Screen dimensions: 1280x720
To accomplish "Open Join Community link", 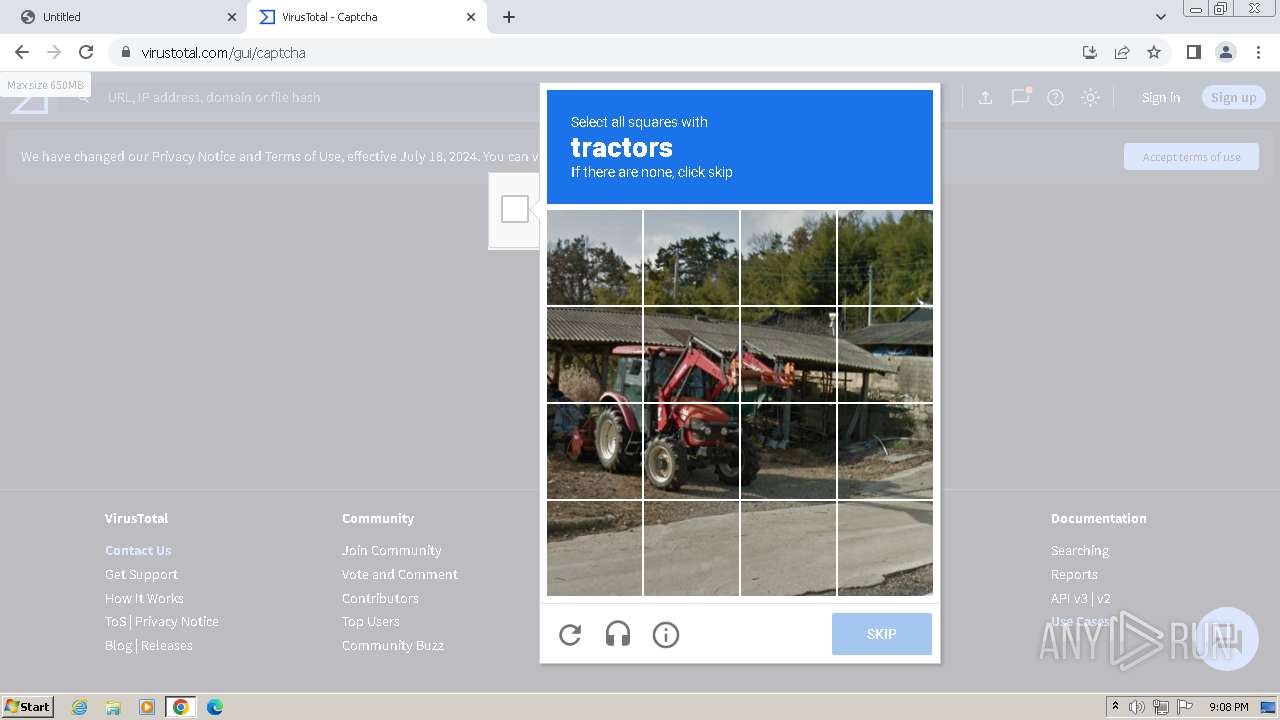I will point(391,550).
